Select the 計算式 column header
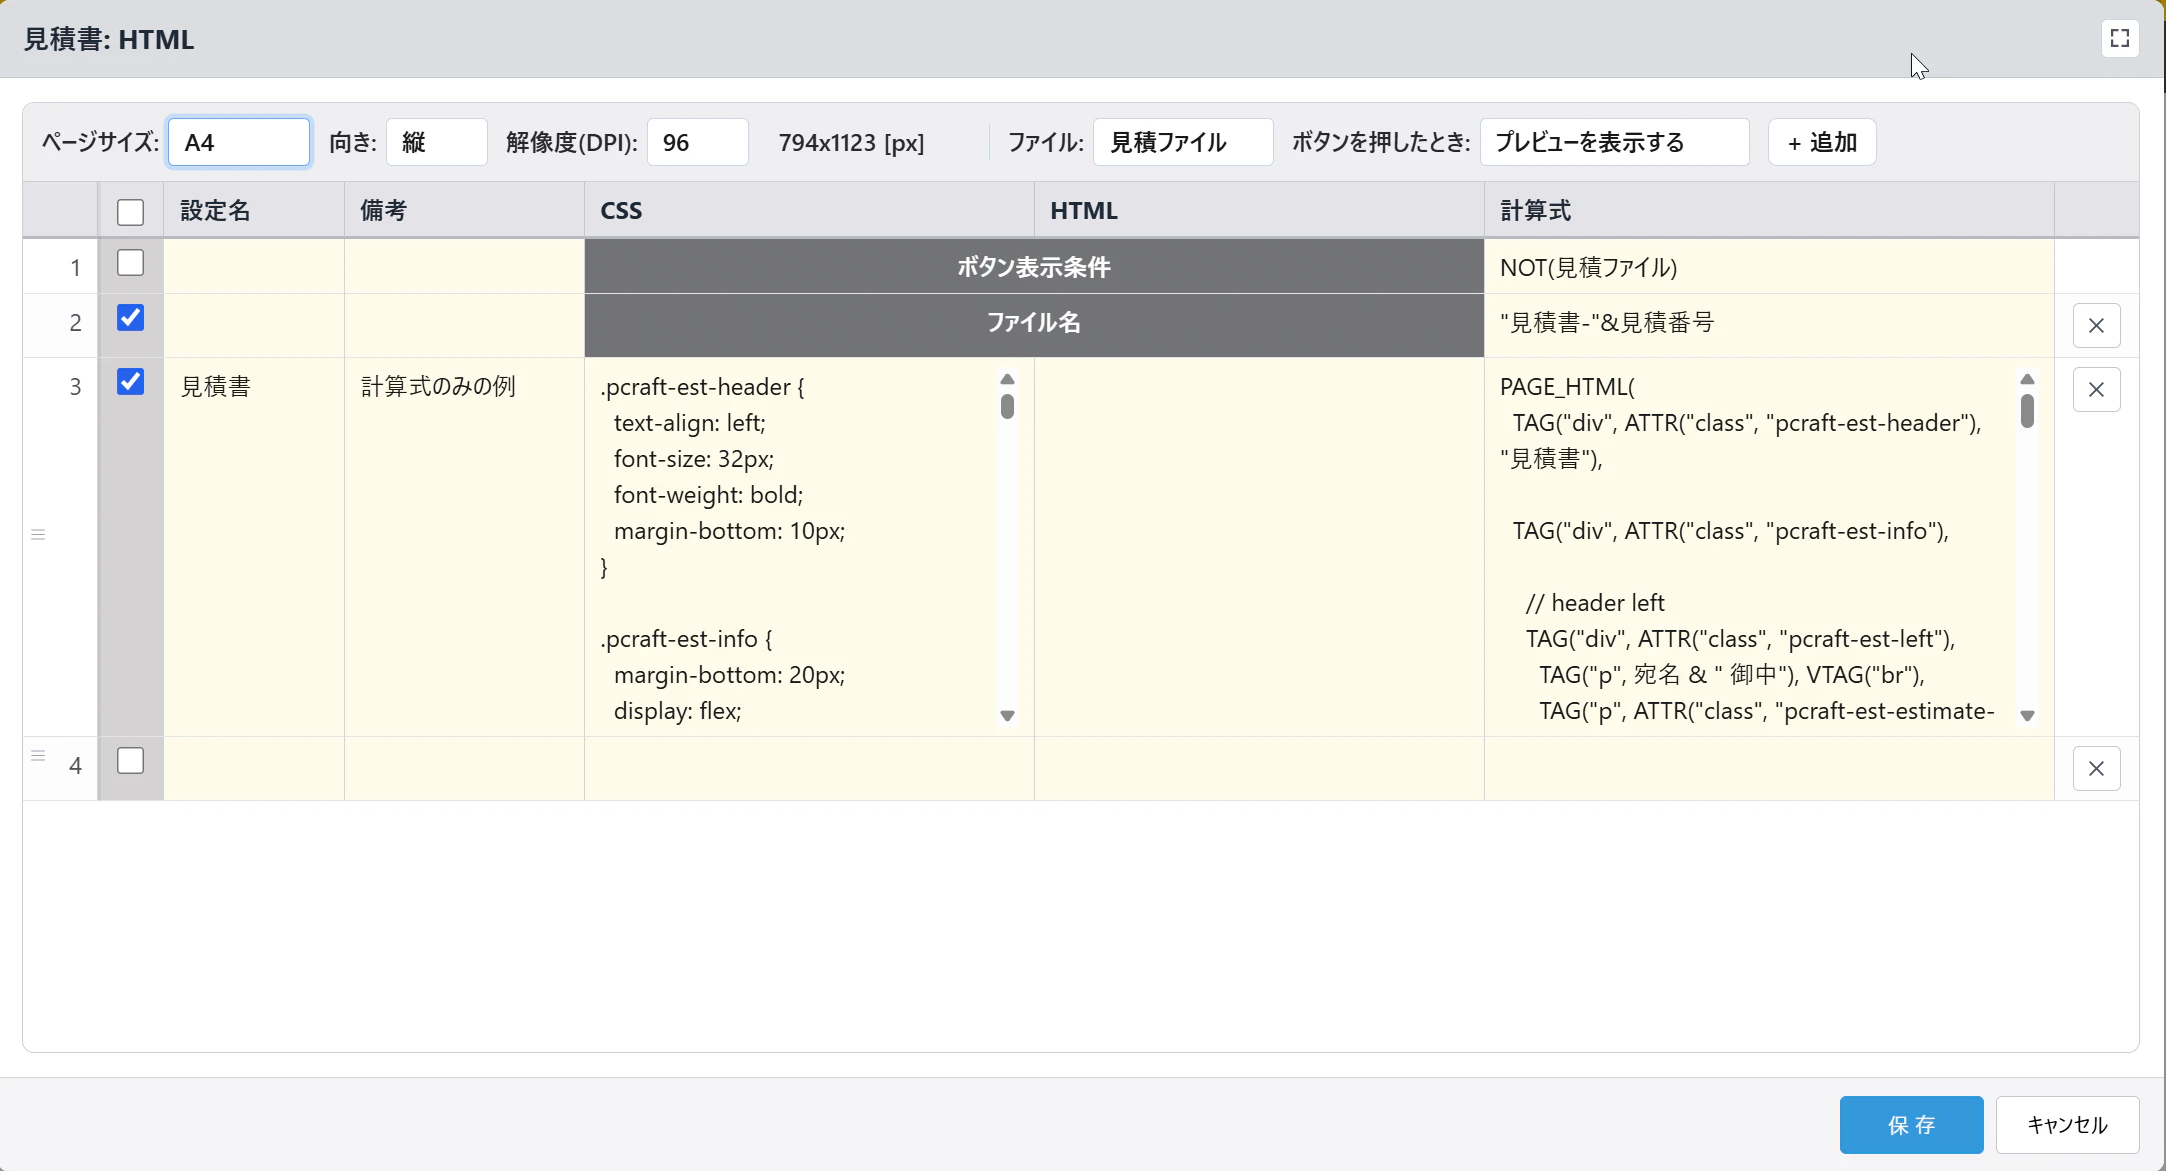Viewport: 2166px width, 1171px height. click(x=1769, y=211)
